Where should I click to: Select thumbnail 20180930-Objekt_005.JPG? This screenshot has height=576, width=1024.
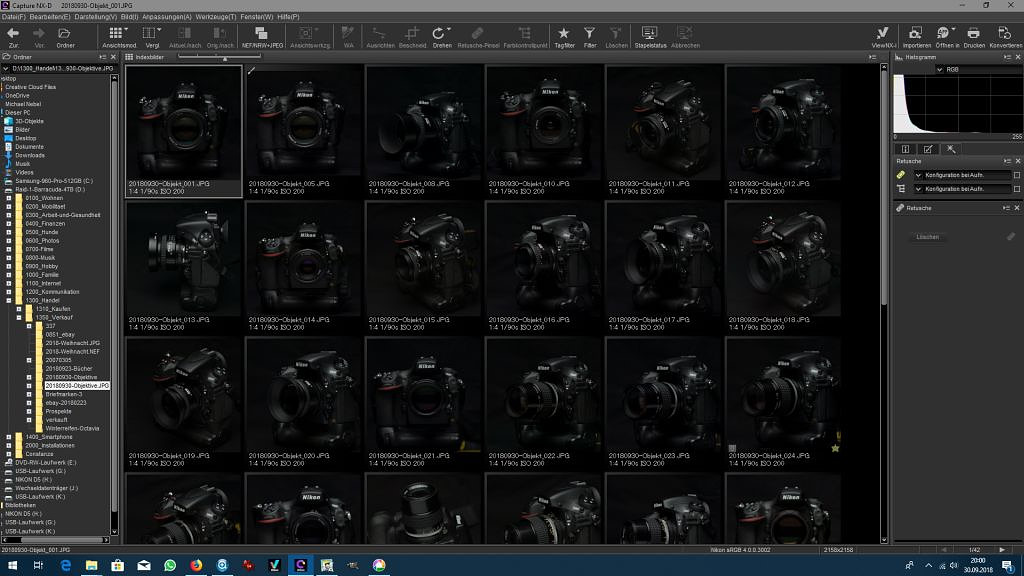coord(303,130)
